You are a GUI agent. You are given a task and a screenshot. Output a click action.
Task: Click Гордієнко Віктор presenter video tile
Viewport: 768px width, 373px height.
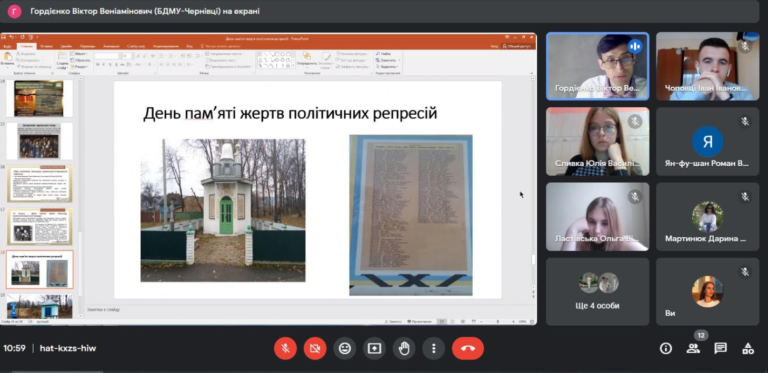click(x=598, y=66)
